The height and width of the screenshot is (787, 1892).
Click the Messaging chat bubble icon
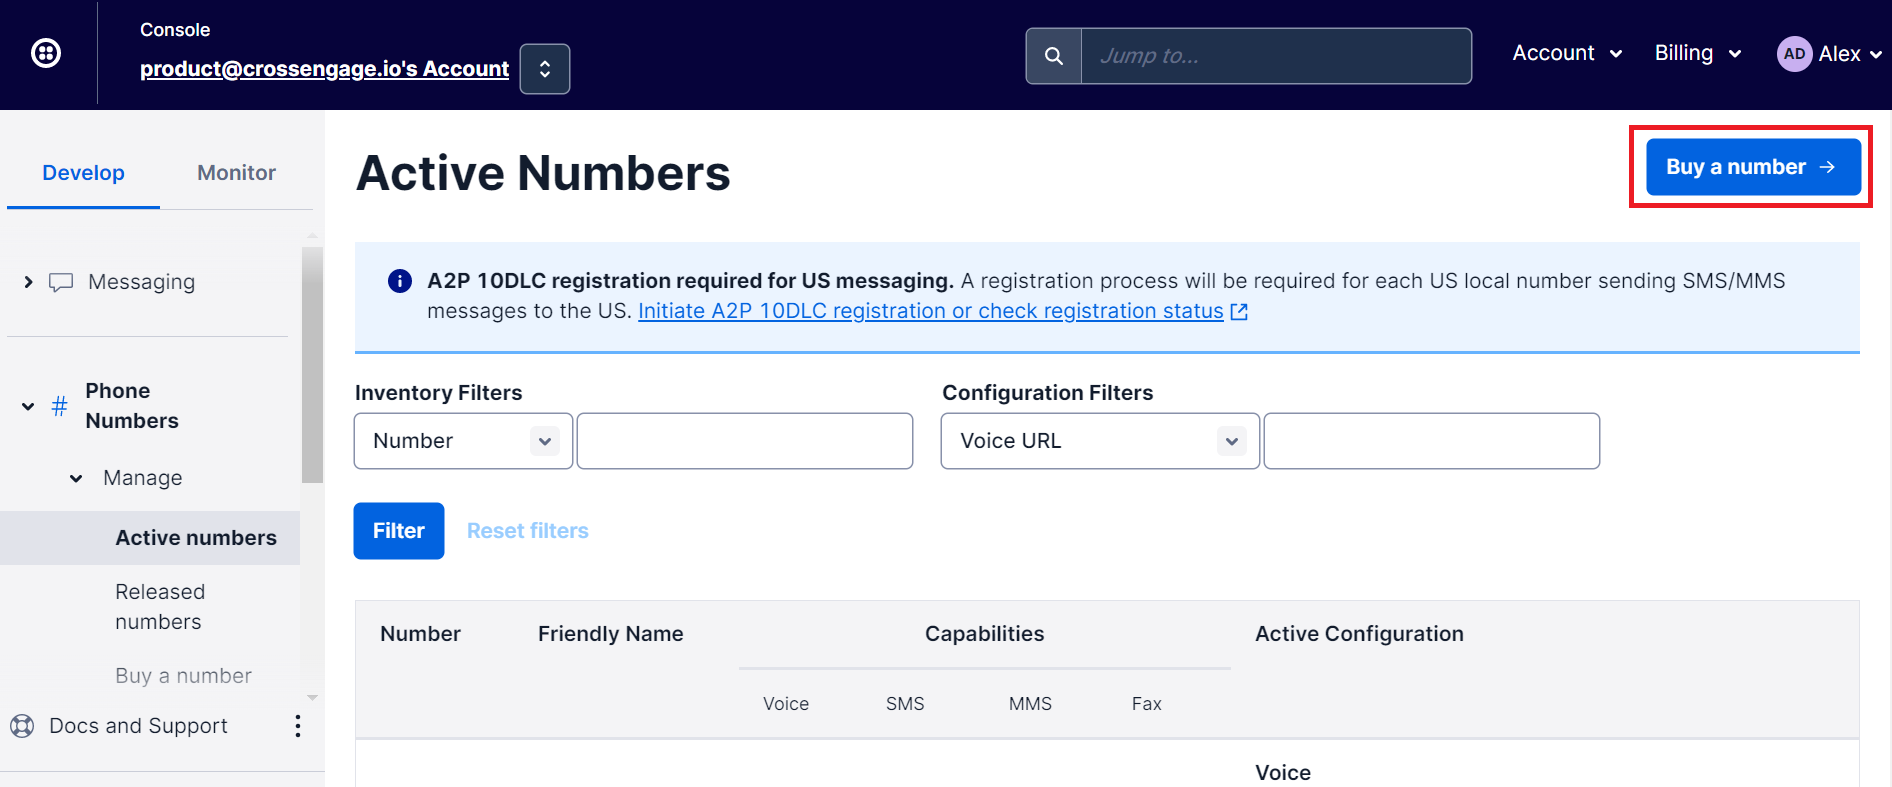pos(61,283)
